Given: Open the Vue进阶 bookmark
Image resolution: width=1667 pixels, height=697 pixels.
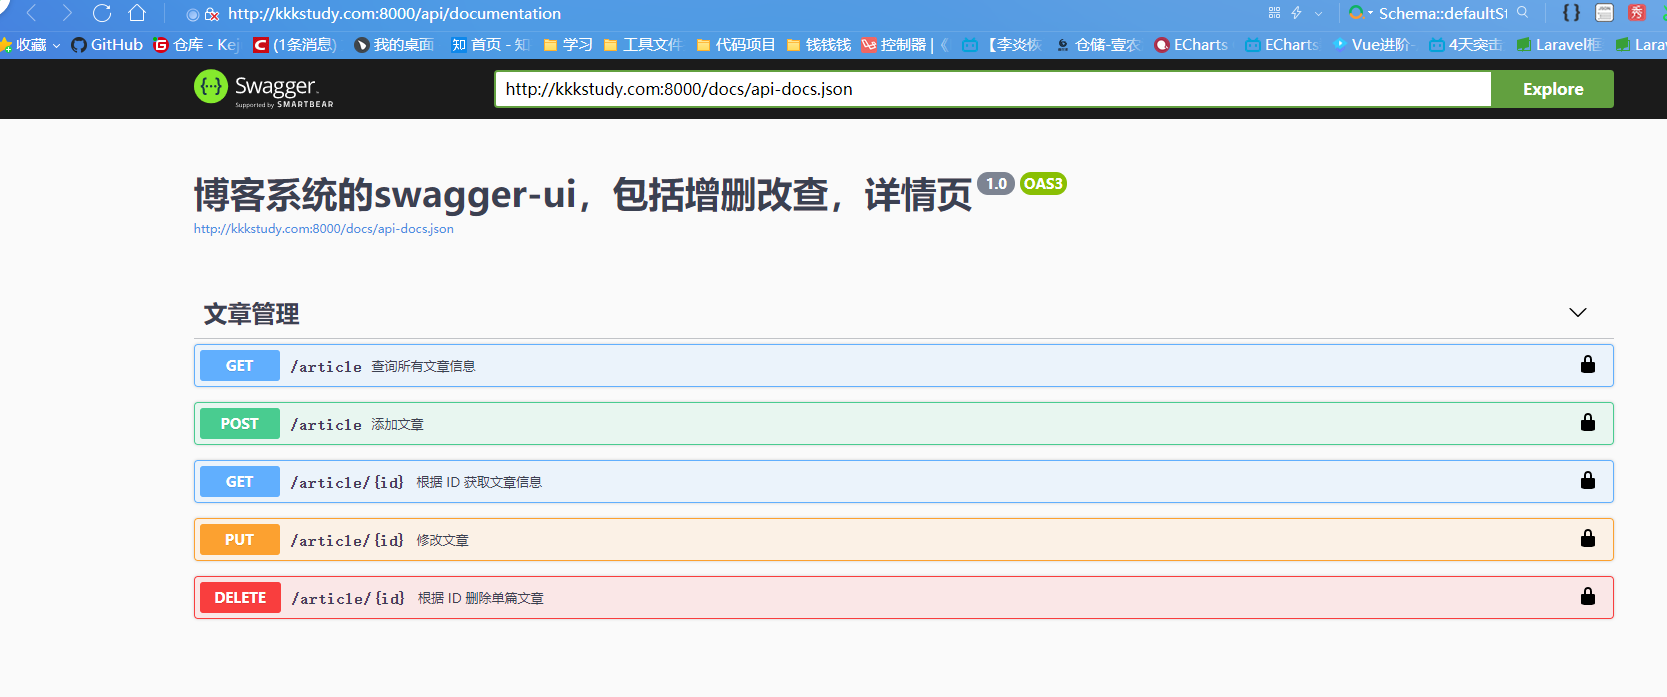Looking at the screenshot, I should coord(1374,45).
